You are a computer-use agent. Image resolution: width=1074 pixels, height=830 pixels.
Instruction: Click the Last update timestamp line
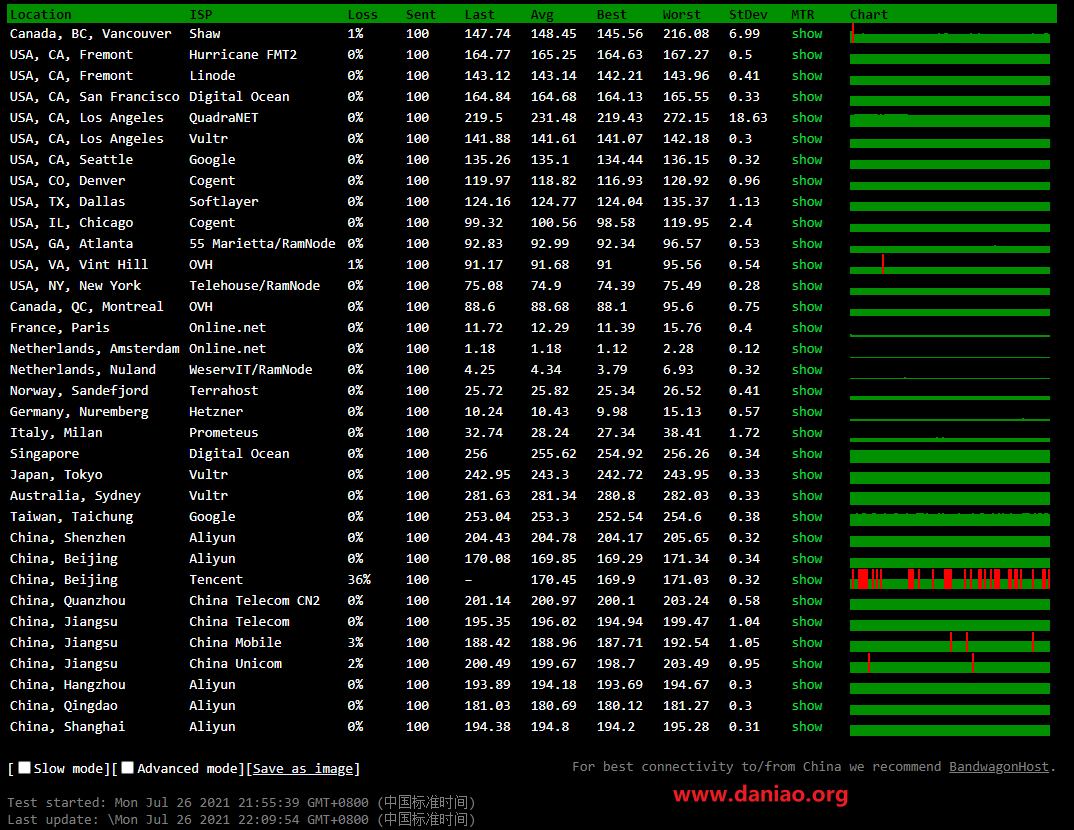coord(241,819)
